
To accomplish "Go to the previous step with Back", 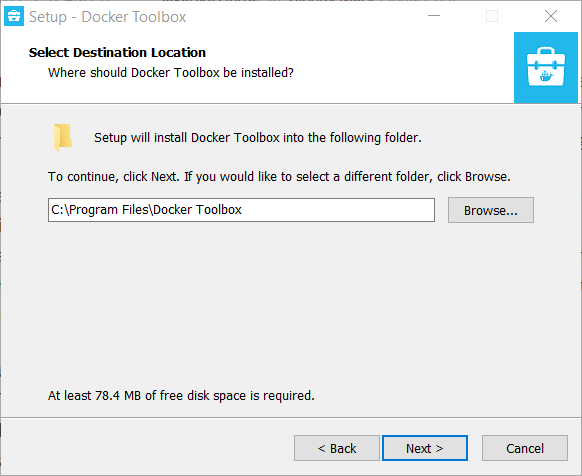I will 337,448.
